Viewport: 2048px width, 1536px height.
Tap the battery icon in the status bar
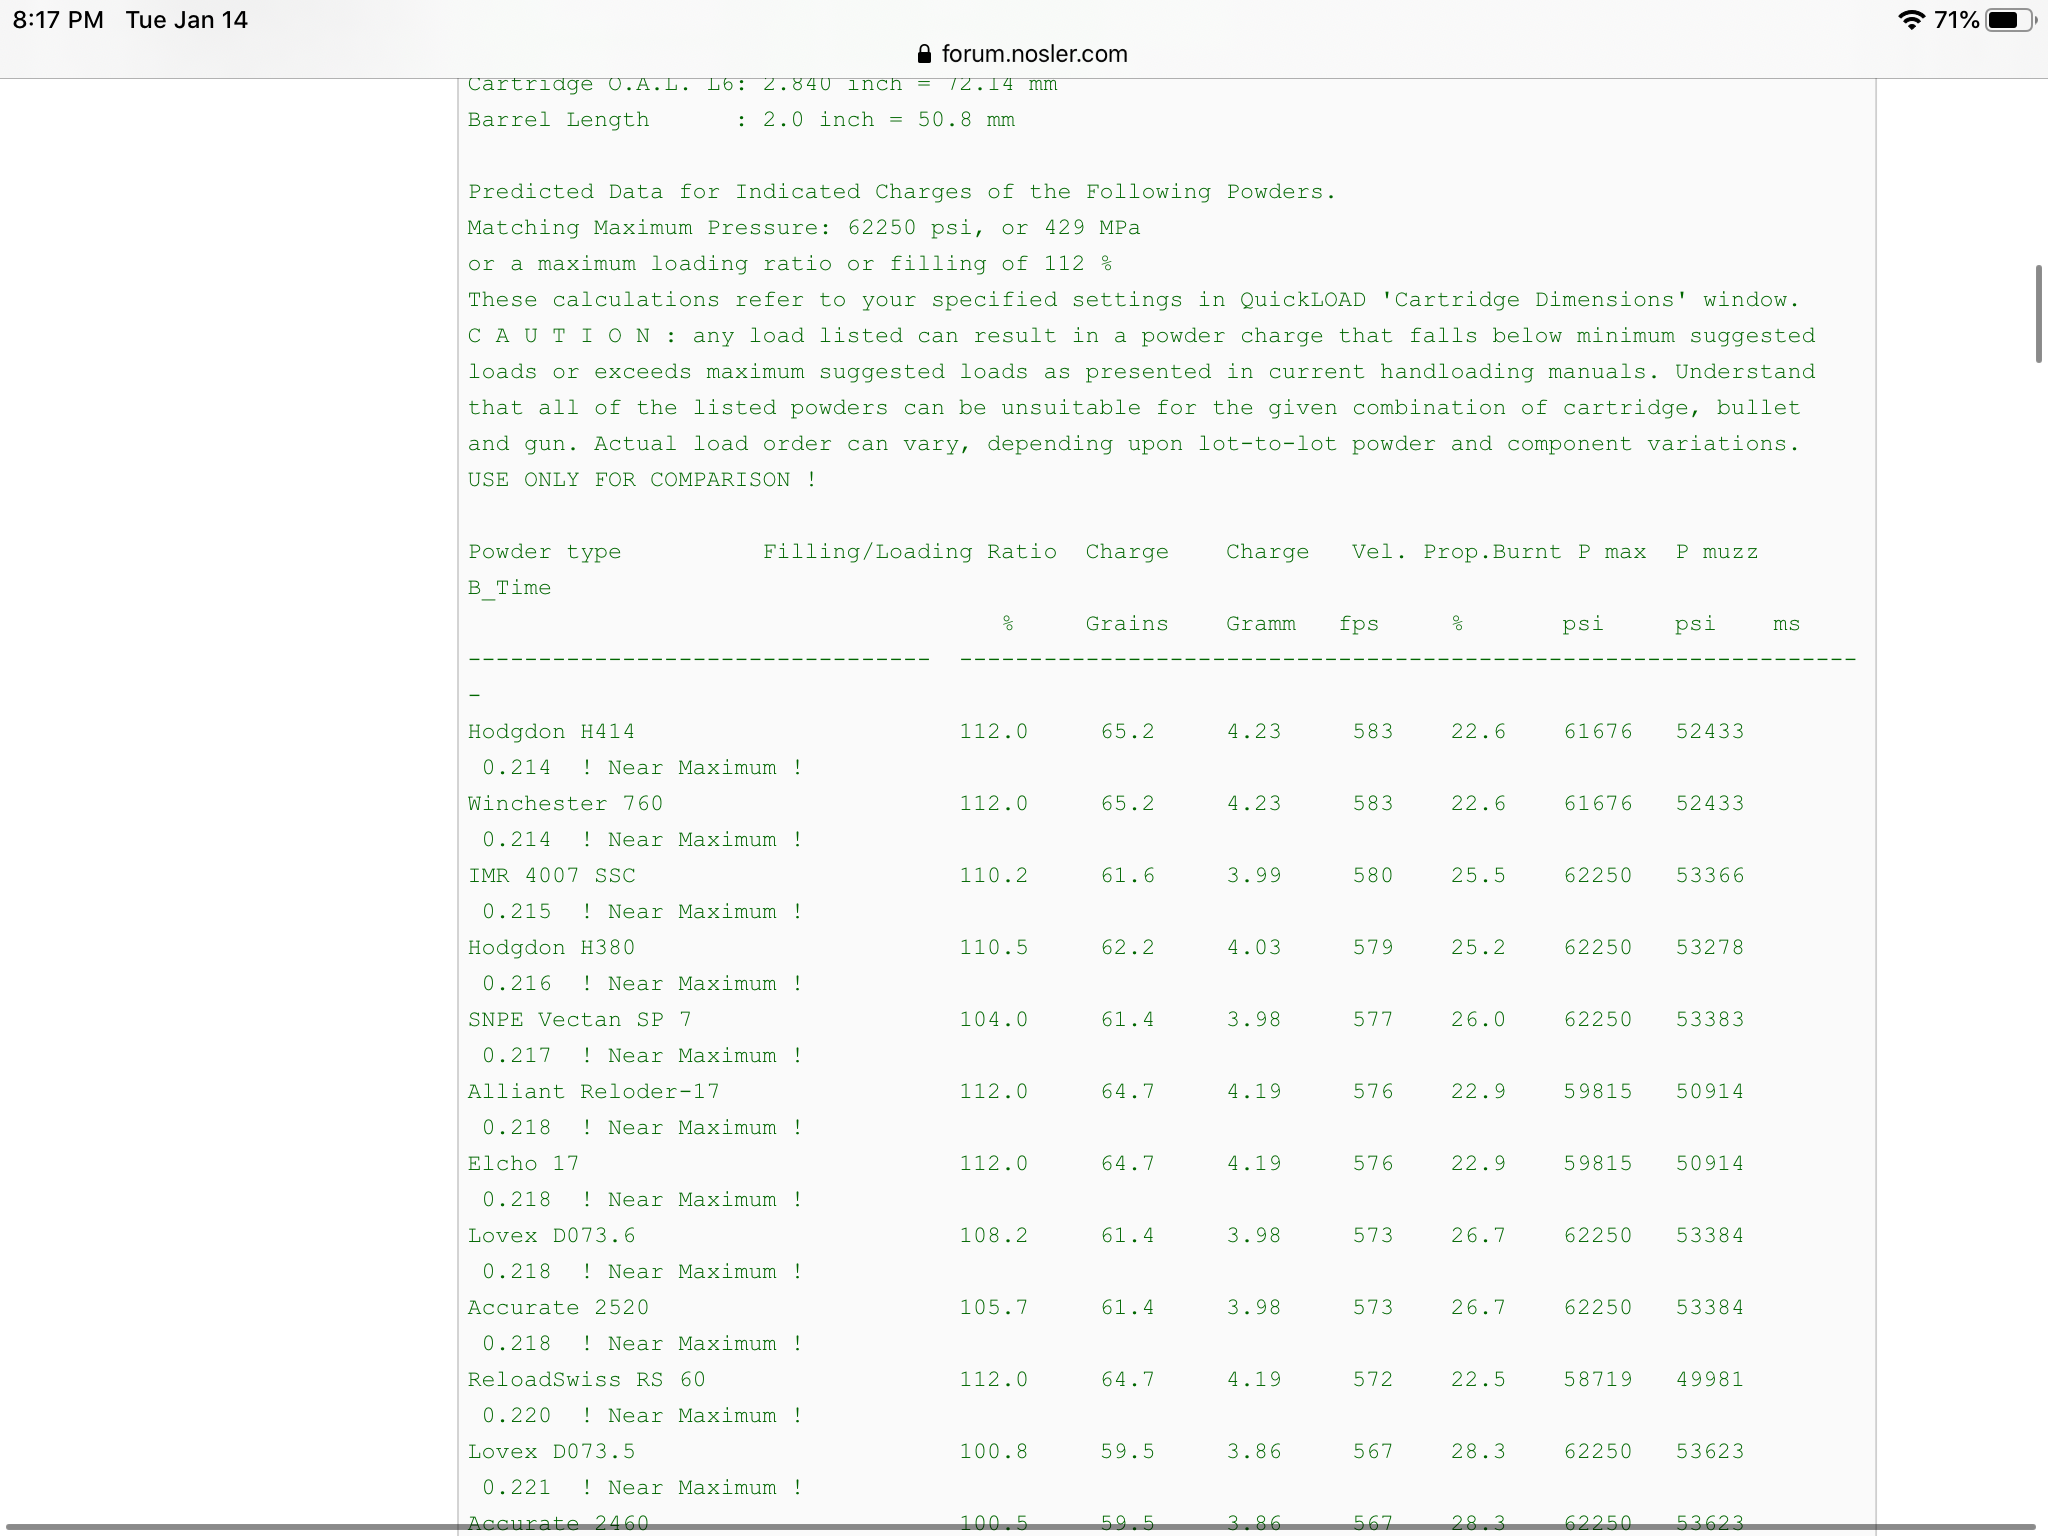(x=2010, y=20)
